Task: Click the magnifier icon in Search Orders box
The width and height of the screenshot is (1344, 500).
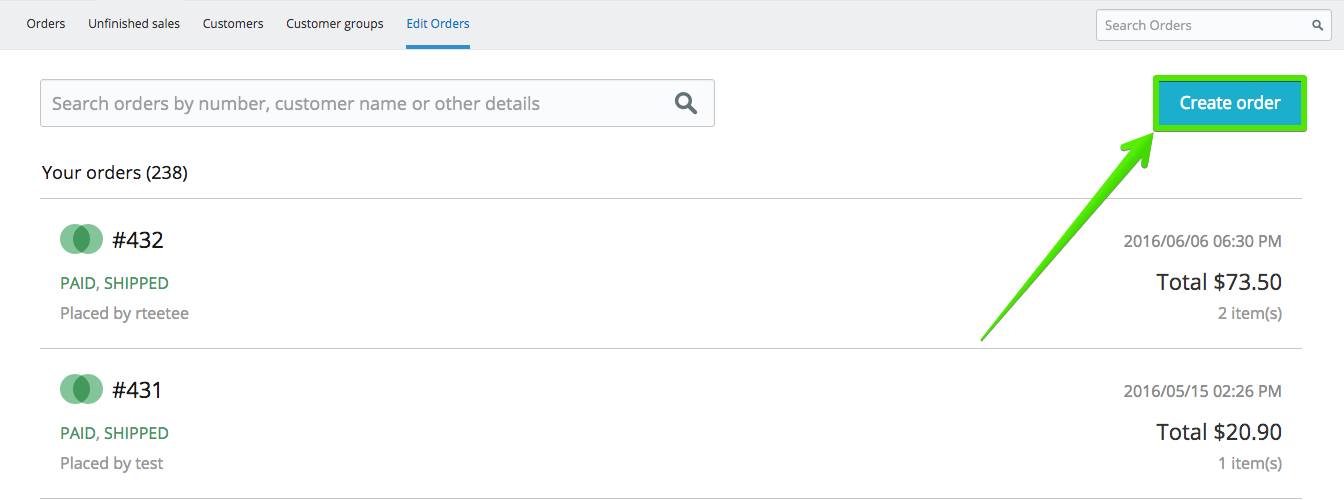Action: [x=1318, y=26]
